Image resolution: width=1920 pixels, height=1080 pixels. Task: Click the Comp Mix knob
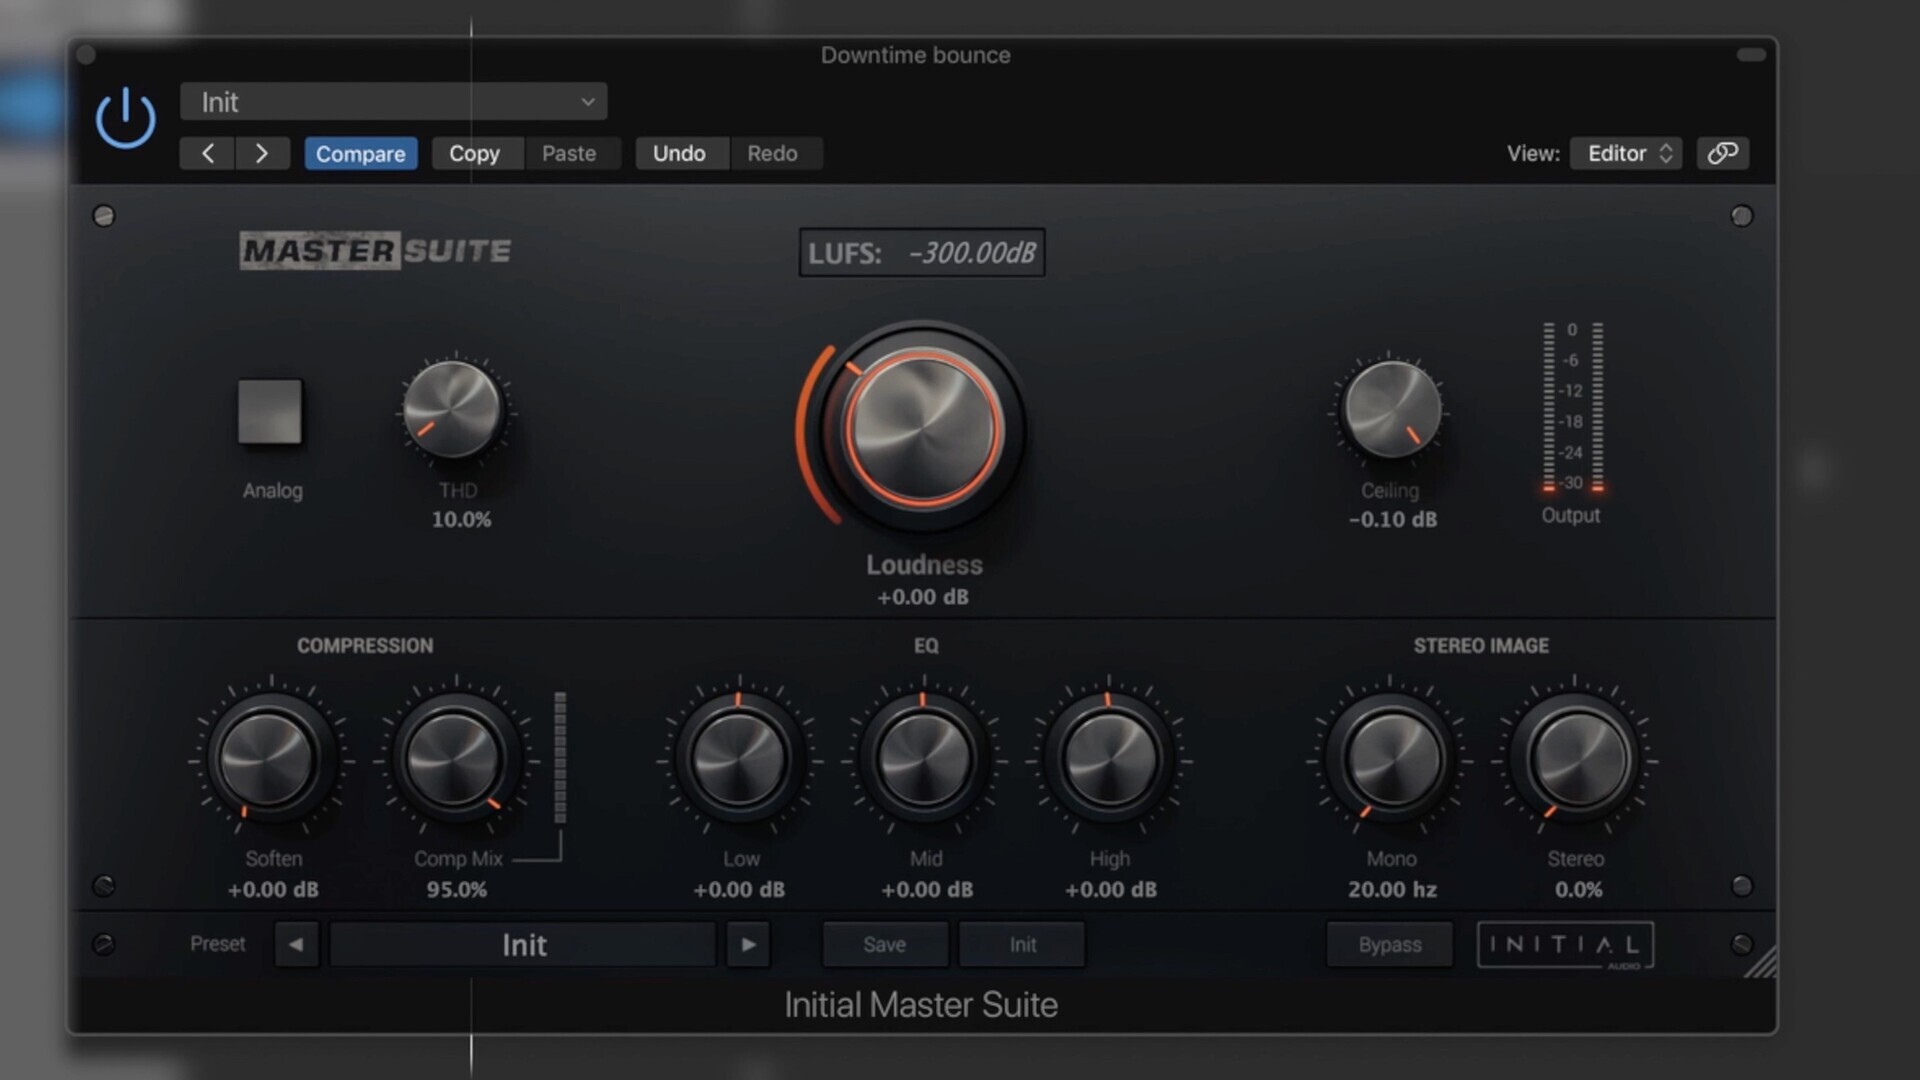tap(454, 759)
